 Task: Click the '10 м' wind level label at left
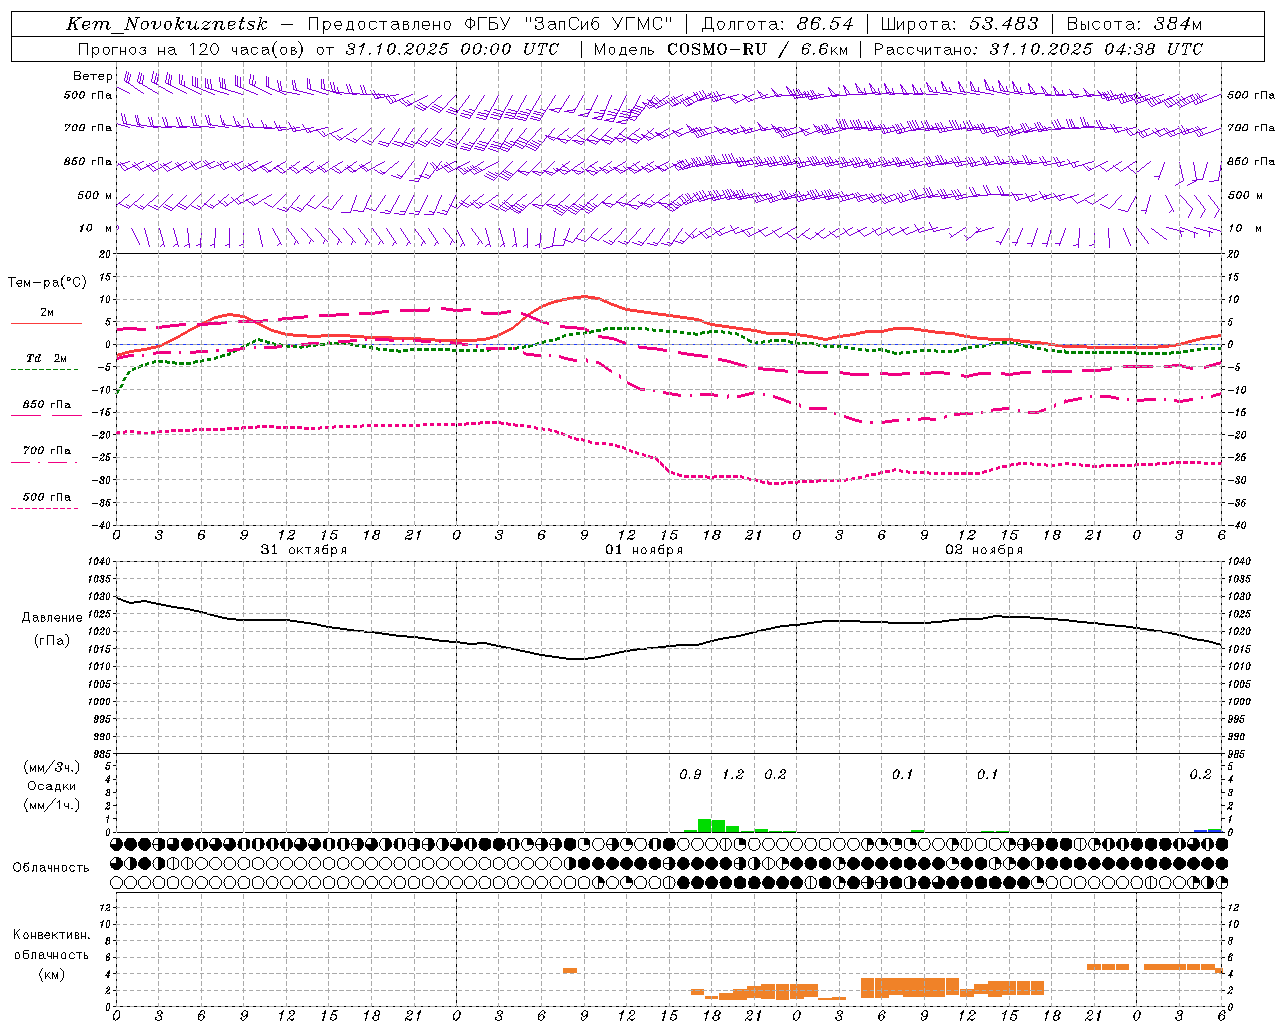(95, 229)
